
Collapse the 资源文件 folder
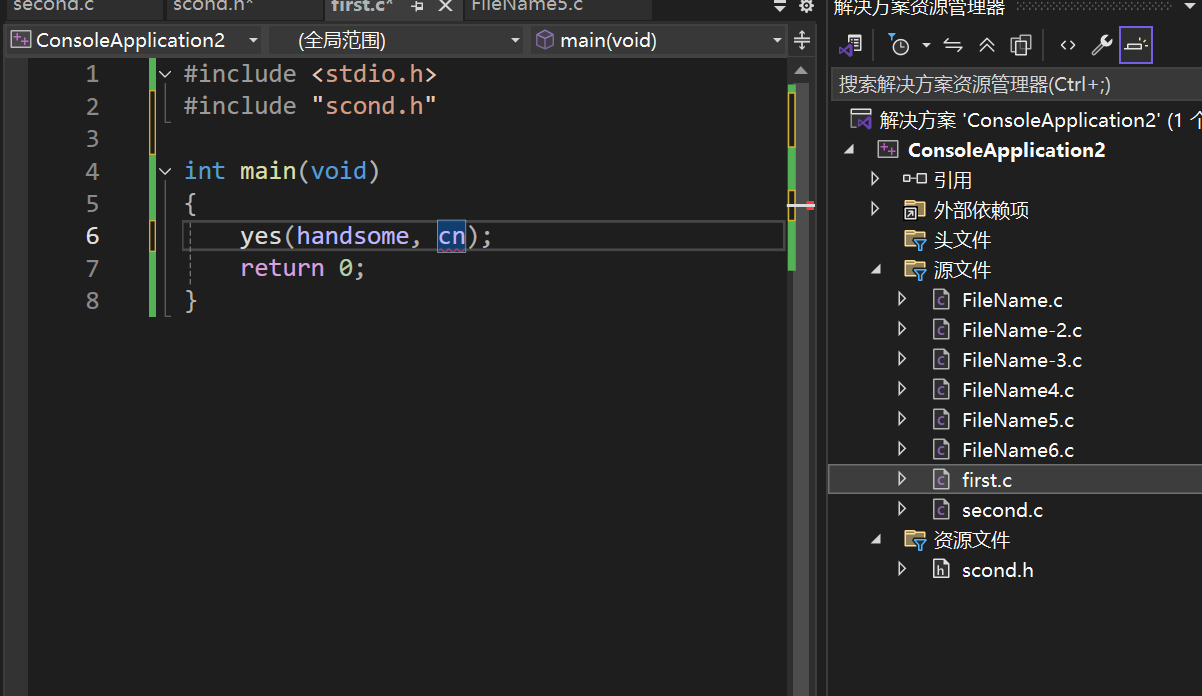pyautogui.click(x=877, y=540)
